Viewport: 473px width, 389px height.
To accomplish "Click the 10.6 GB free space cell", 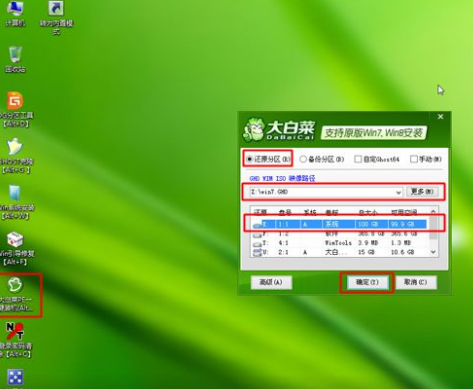I will point(402,252).
